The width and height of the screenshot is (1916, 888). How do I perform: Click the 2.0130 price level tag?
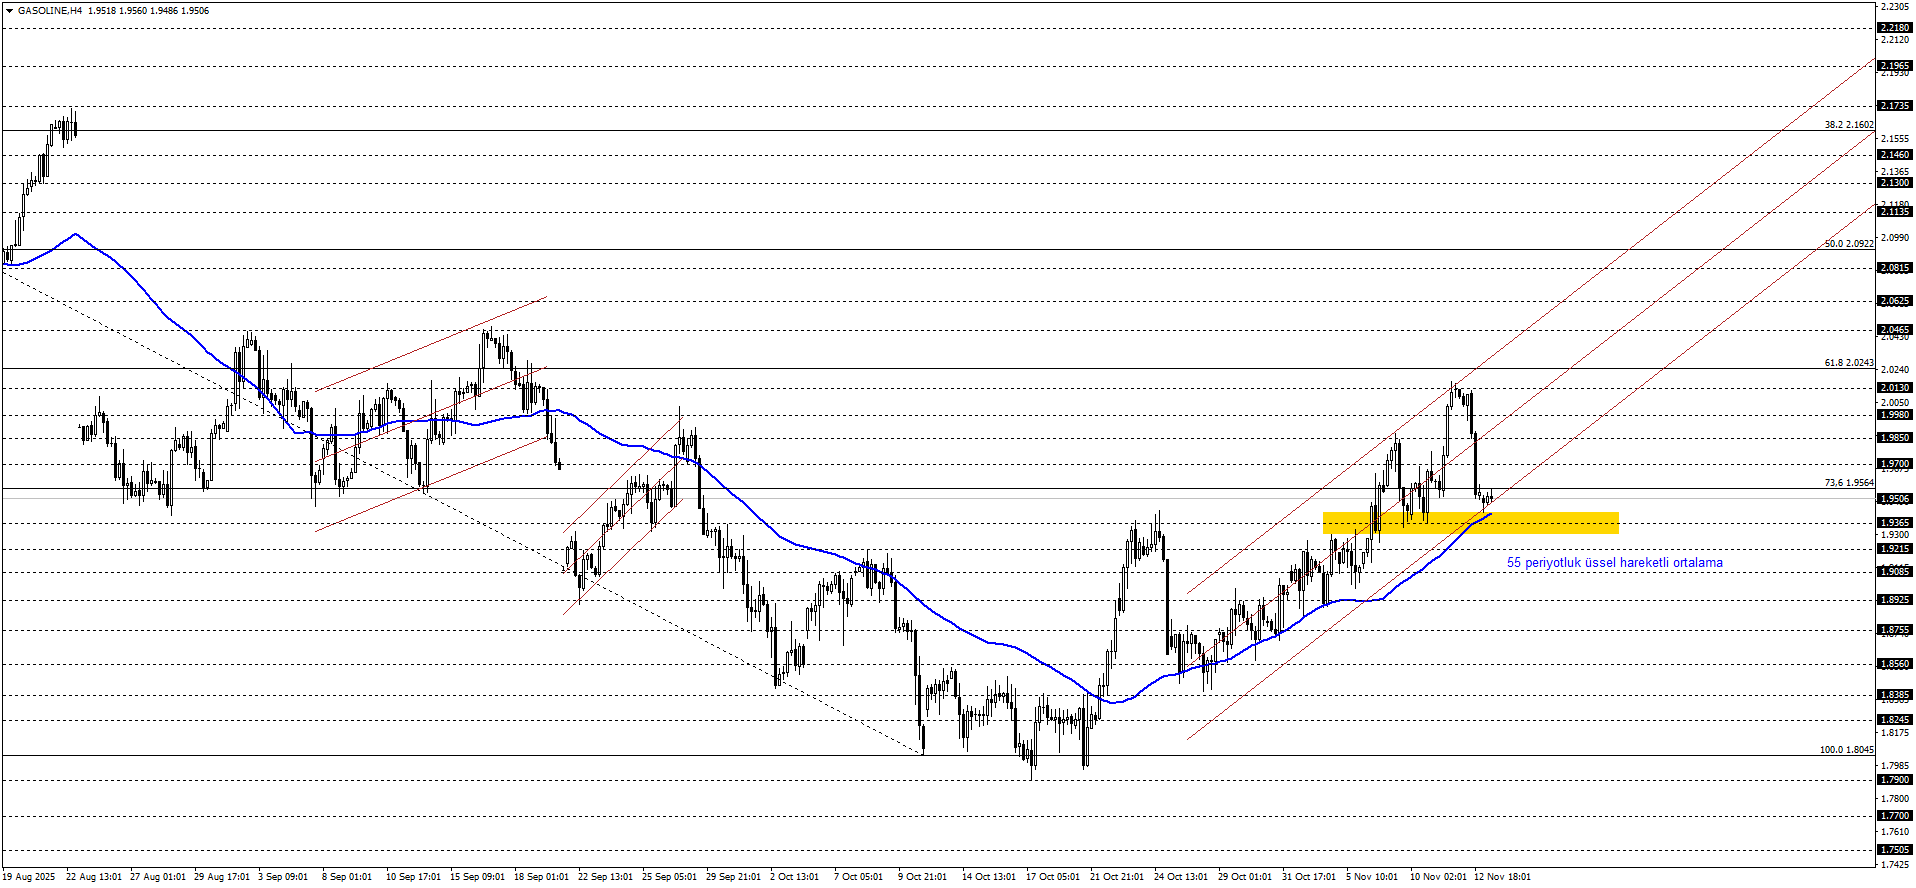point(1894,388)
